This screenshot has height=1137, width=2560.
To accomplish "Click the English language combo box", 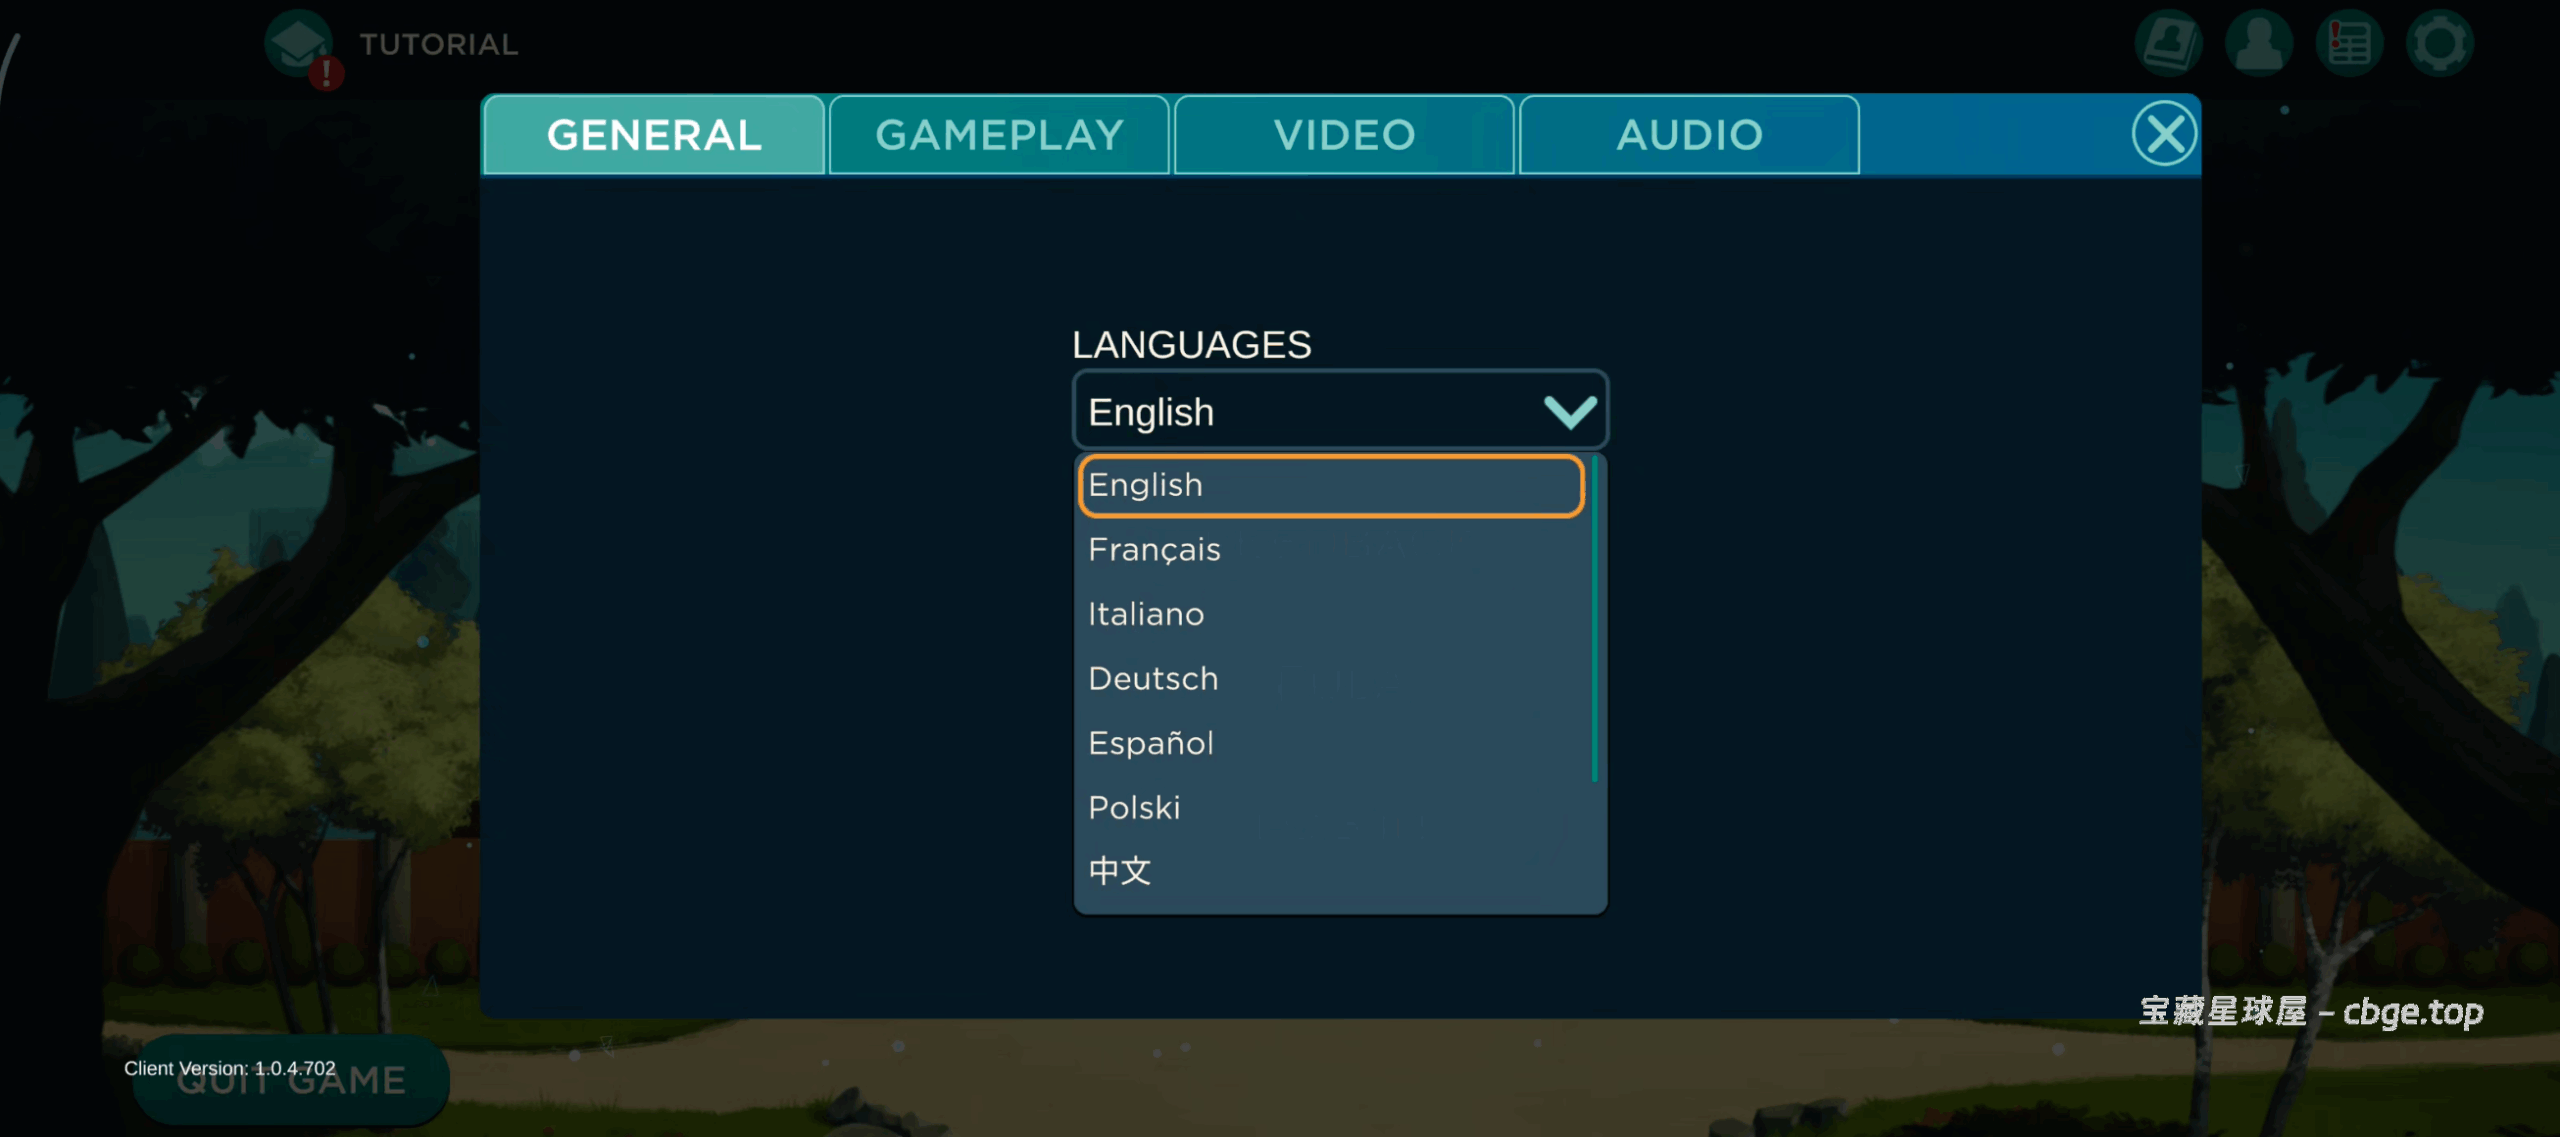I will click(1300, 411).
